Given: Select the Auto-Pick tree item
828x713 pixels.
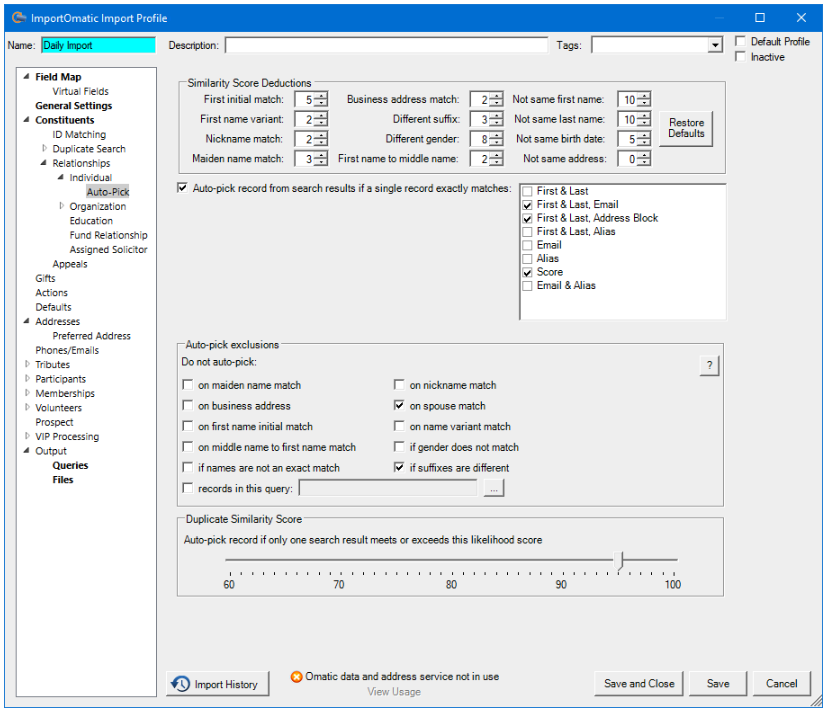Looking at the screenshot, I should (108, 192).
